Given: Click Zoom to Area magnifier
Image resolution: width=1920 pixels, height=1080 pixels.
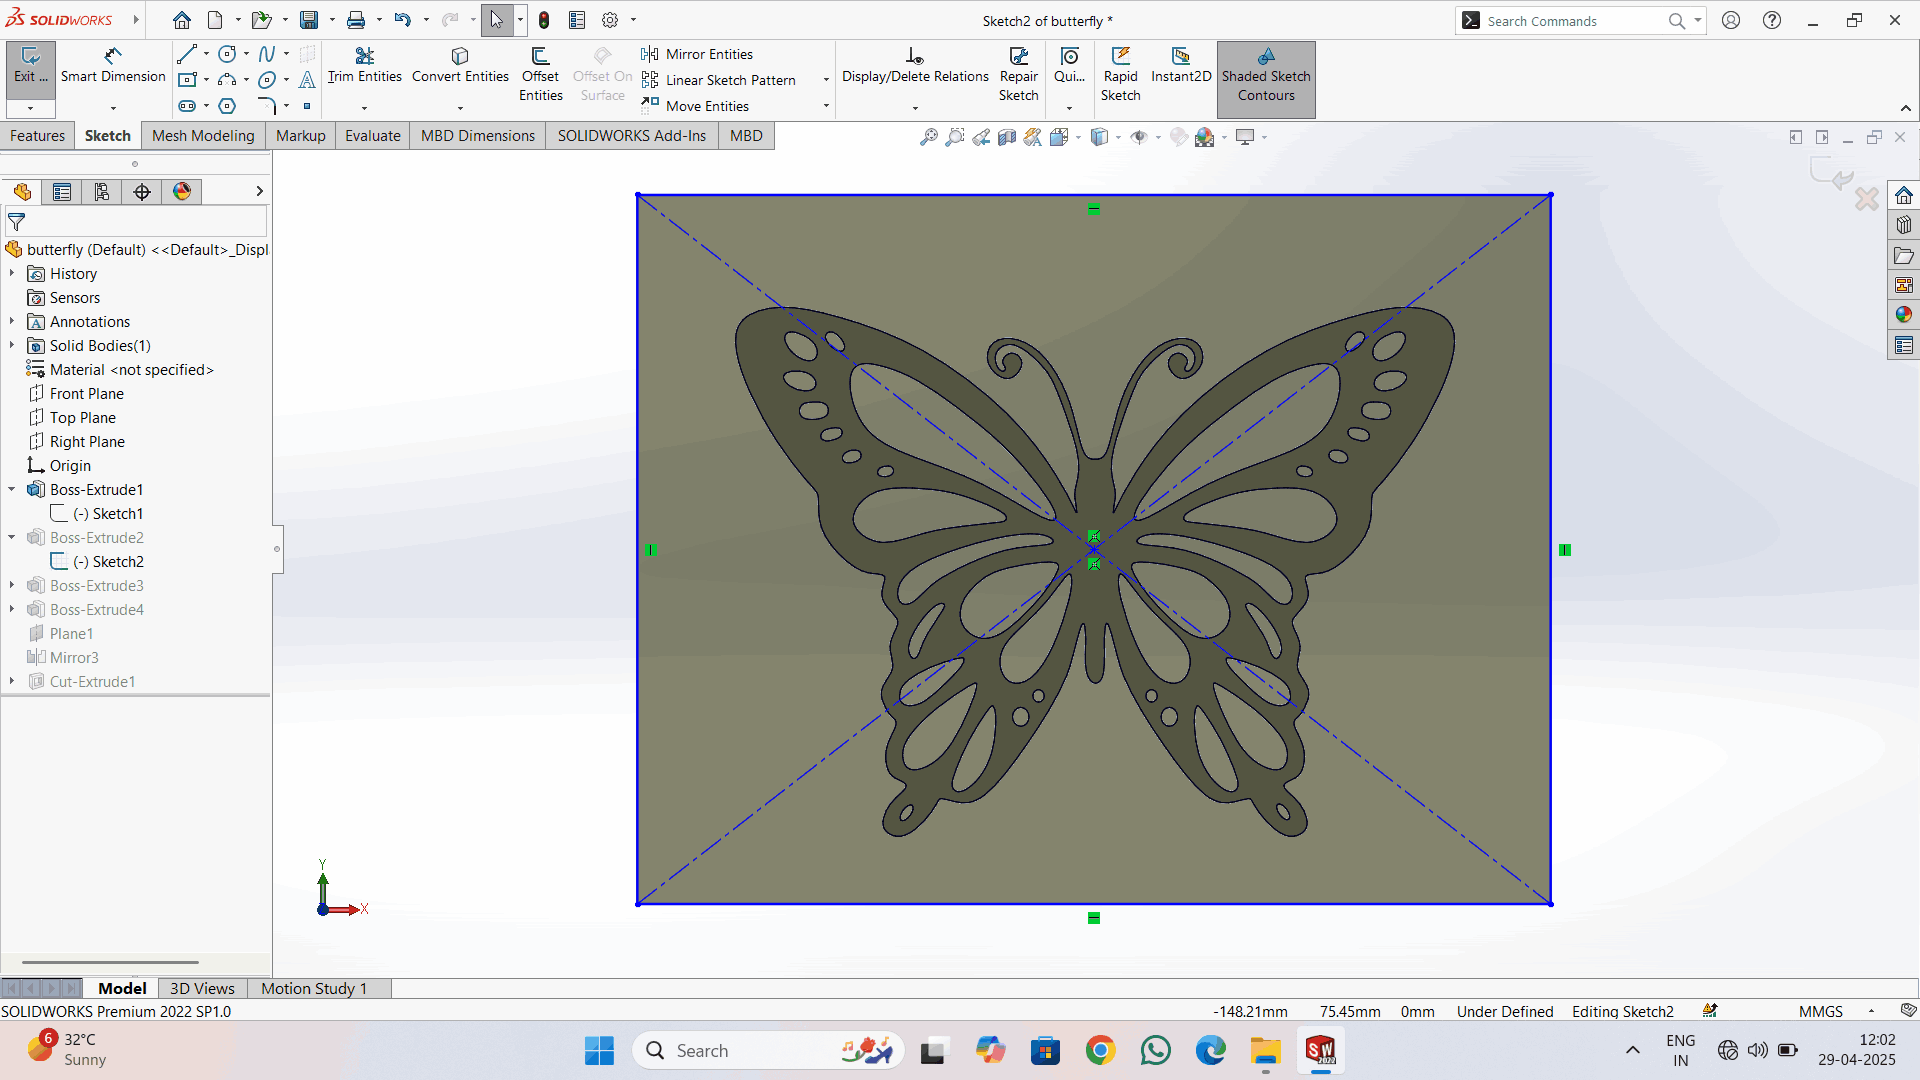Looking at the screenshot, I should point(955,137).
